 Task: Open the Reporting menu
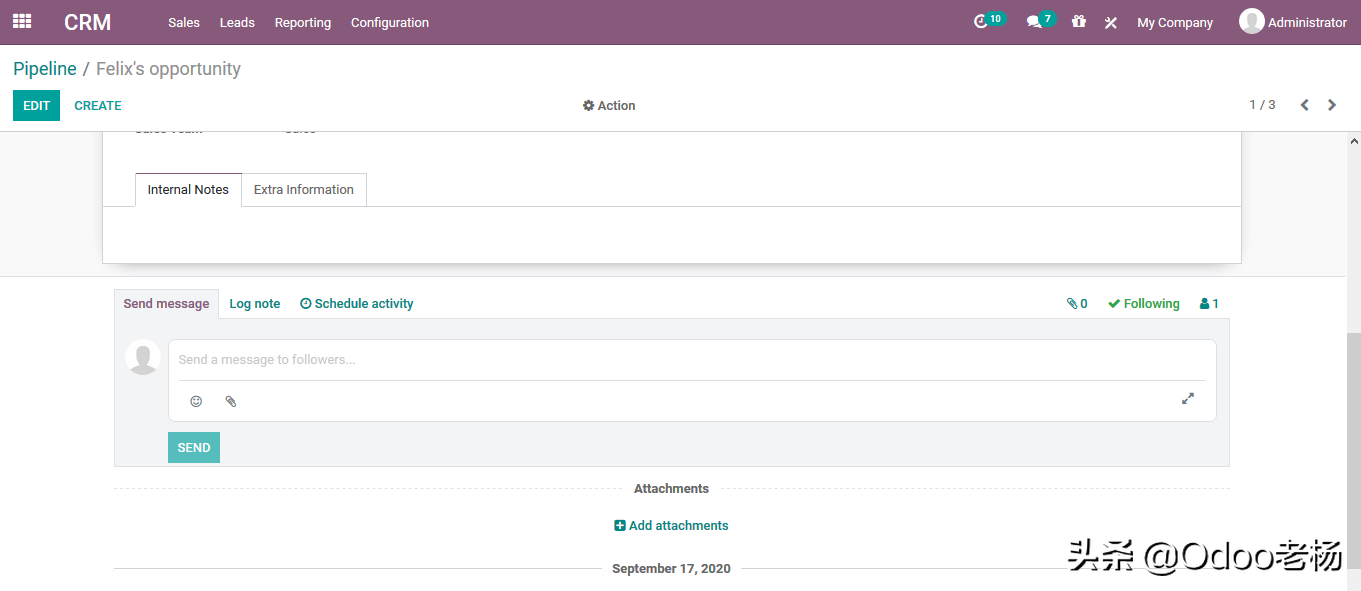tap(302, 22)
